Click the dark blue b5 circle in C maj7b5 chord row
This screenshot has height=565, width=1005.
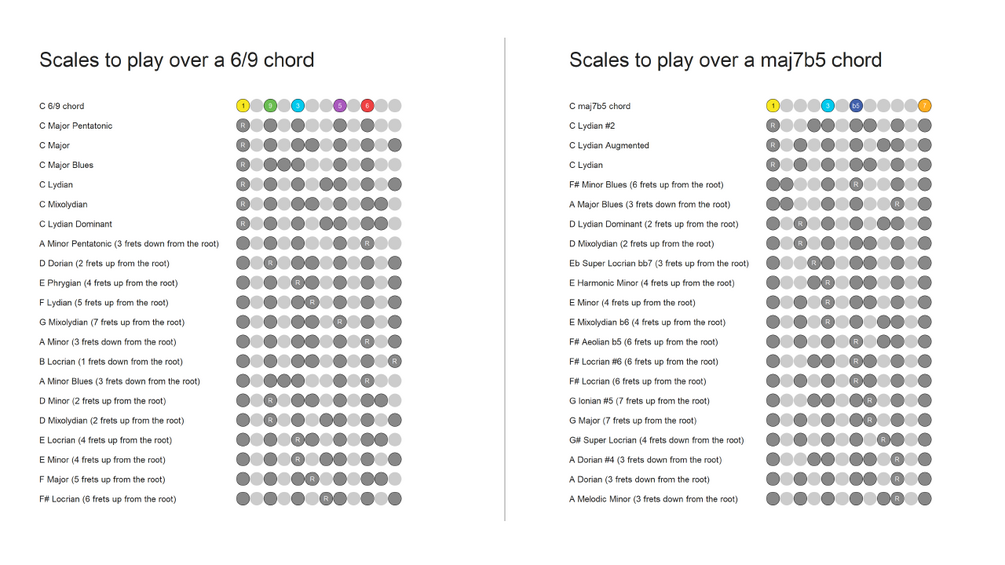coord(856,106)
